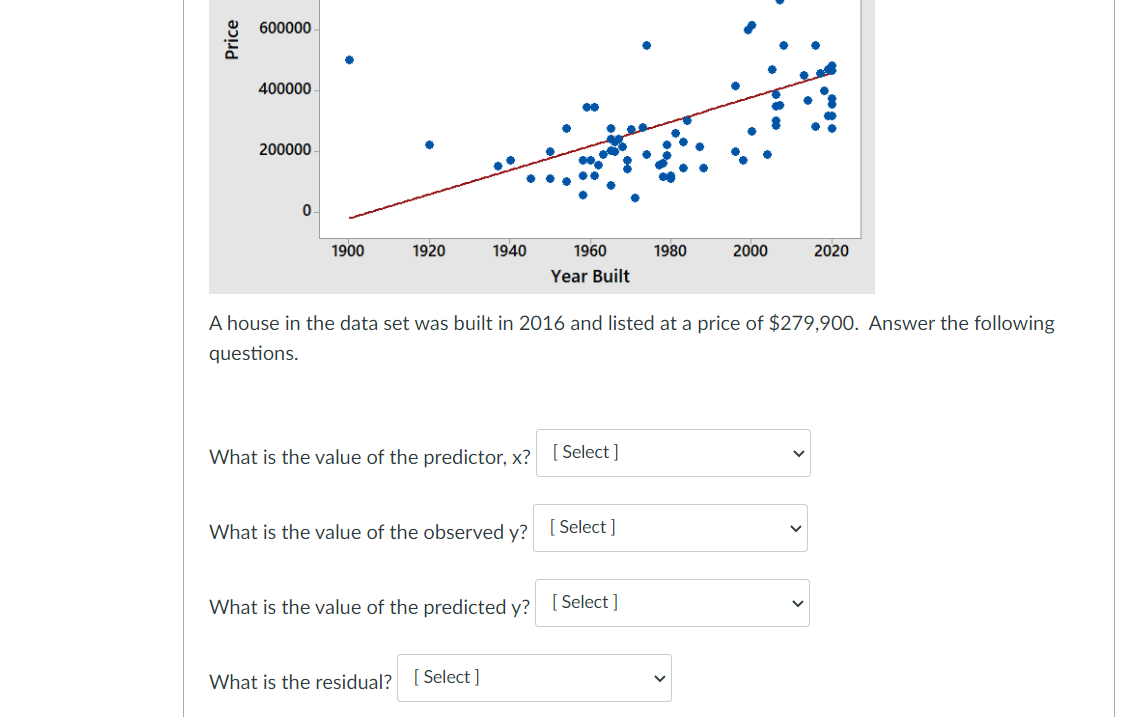Click the chevron on the residual dropdown

pyautogui.click(x=658, y=677)
